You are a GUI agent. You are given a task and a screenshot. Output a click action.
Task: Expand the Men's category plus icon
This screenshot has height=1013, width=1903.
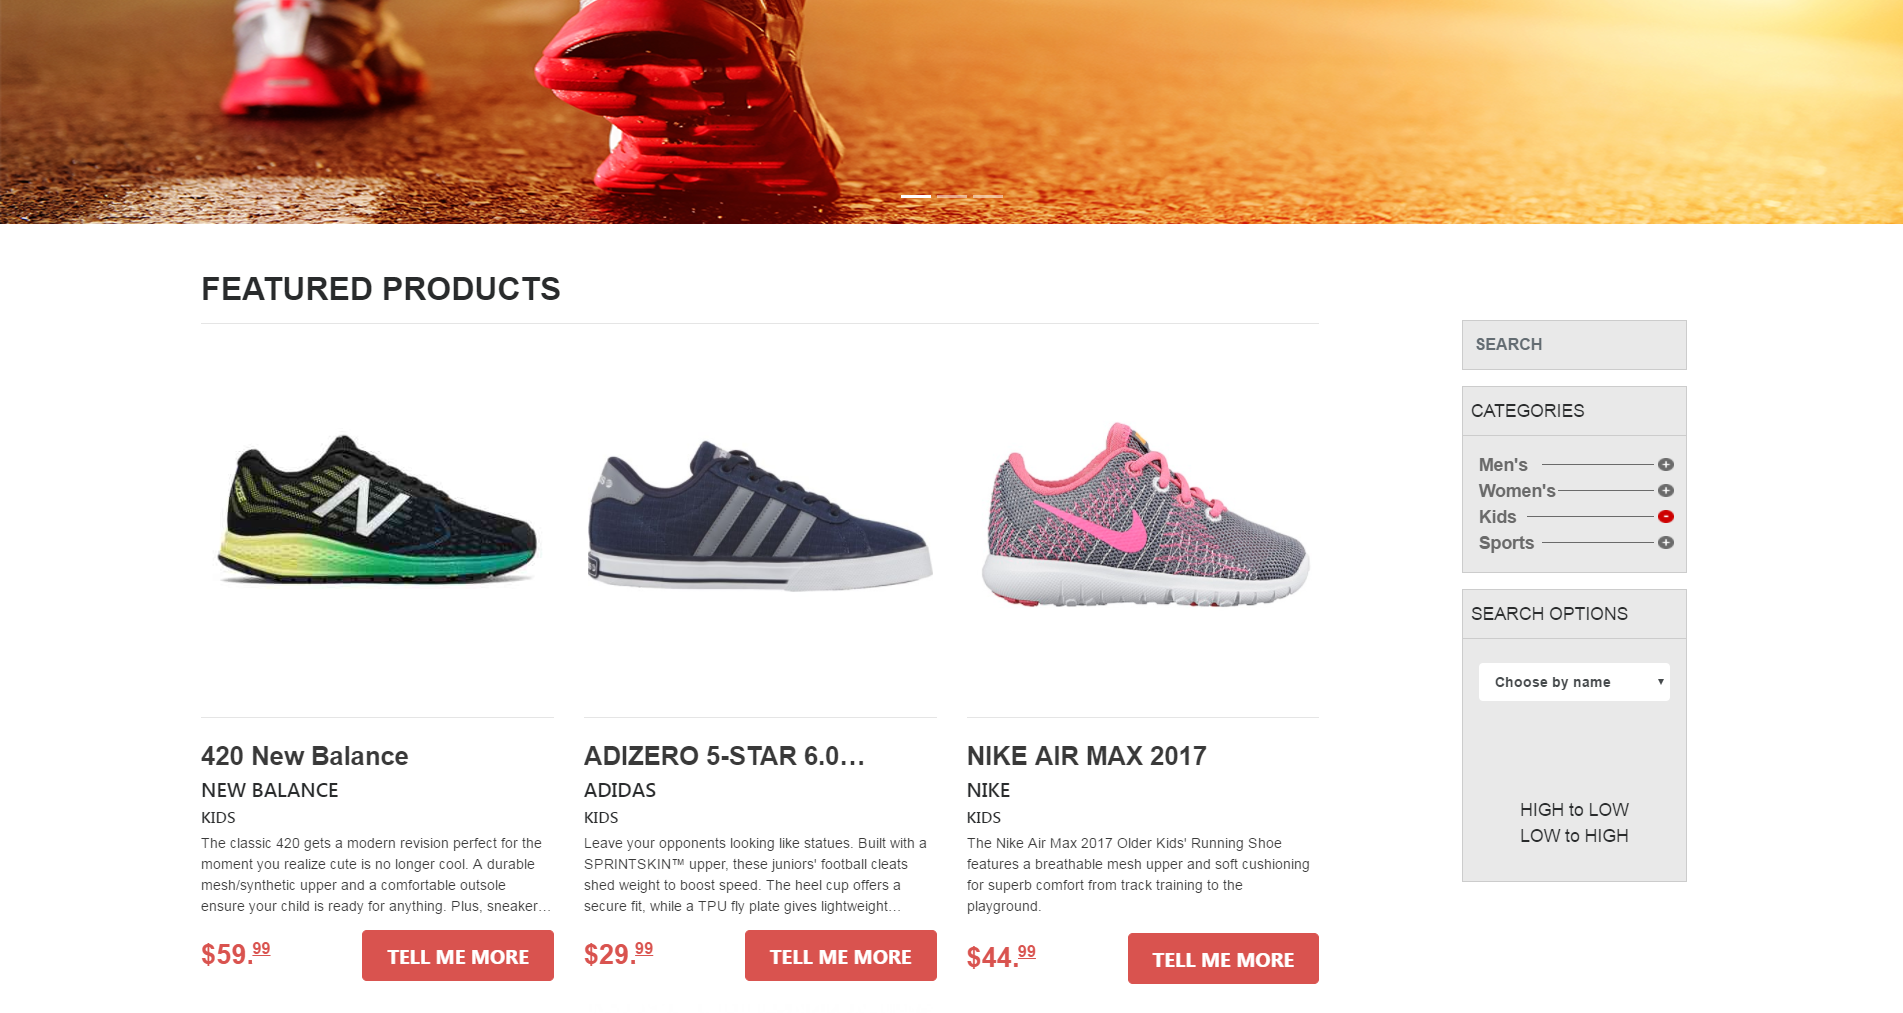click(x=1666, y=465)
